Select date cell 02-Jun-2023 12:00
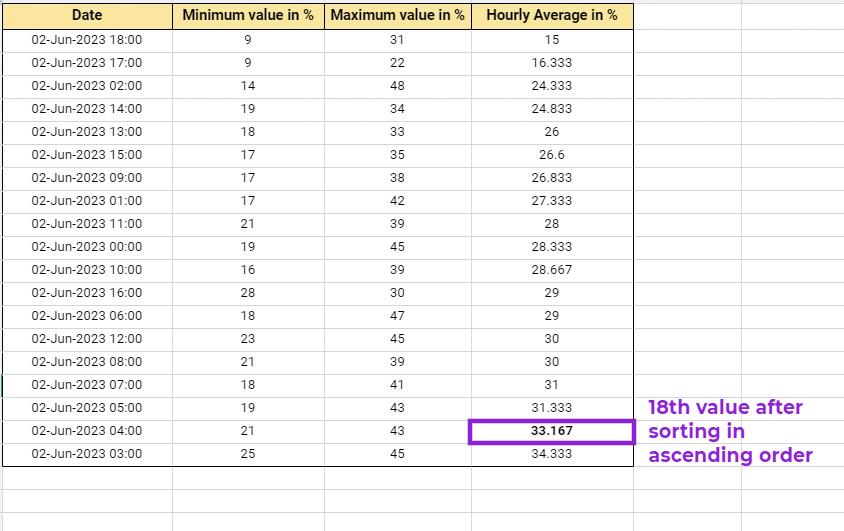844x531 pixels. pos(87,339)
